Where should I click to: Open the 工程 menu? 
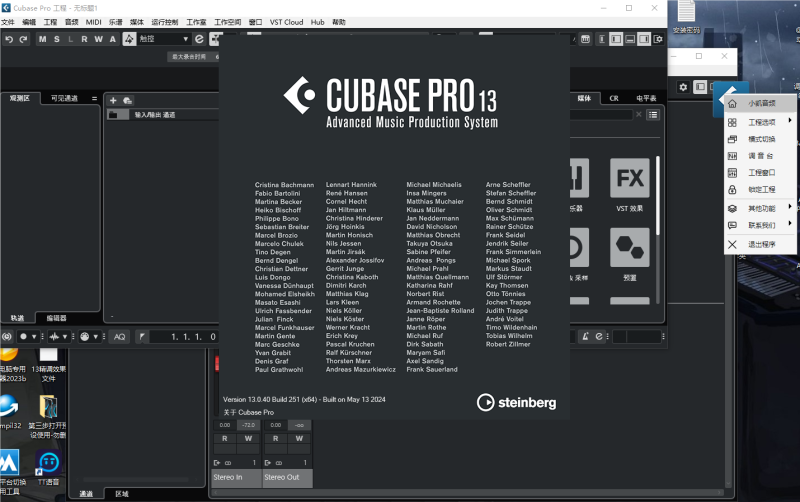[x=51, y=22]
